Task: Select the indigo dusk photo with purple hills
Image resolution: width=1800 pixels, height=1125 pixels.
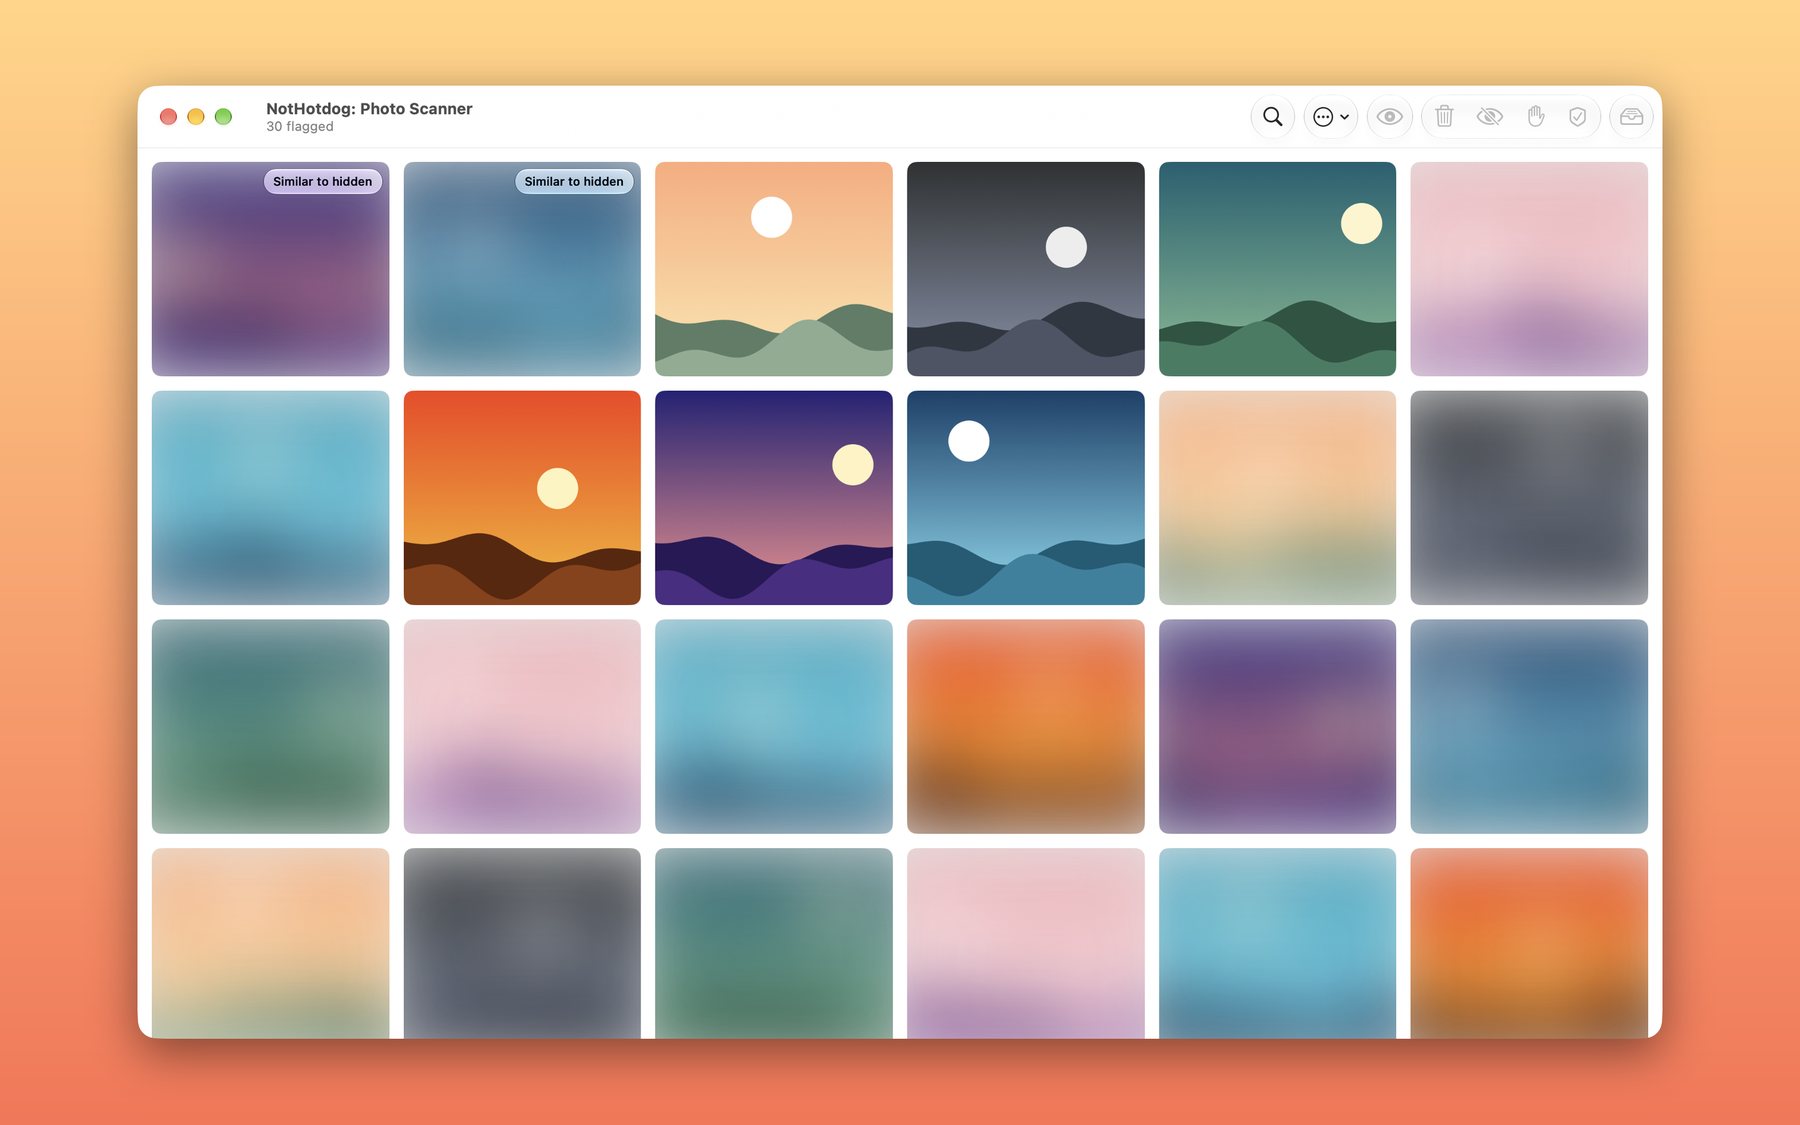Action: (774, 498)
